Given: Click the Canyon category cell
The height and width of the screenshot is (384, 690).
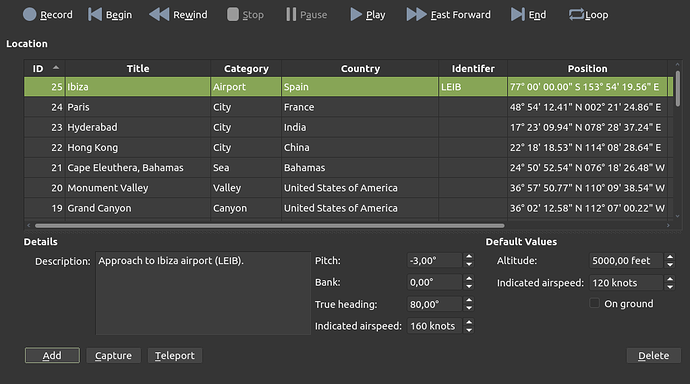Looking at the screenshot, I should 246,208.
